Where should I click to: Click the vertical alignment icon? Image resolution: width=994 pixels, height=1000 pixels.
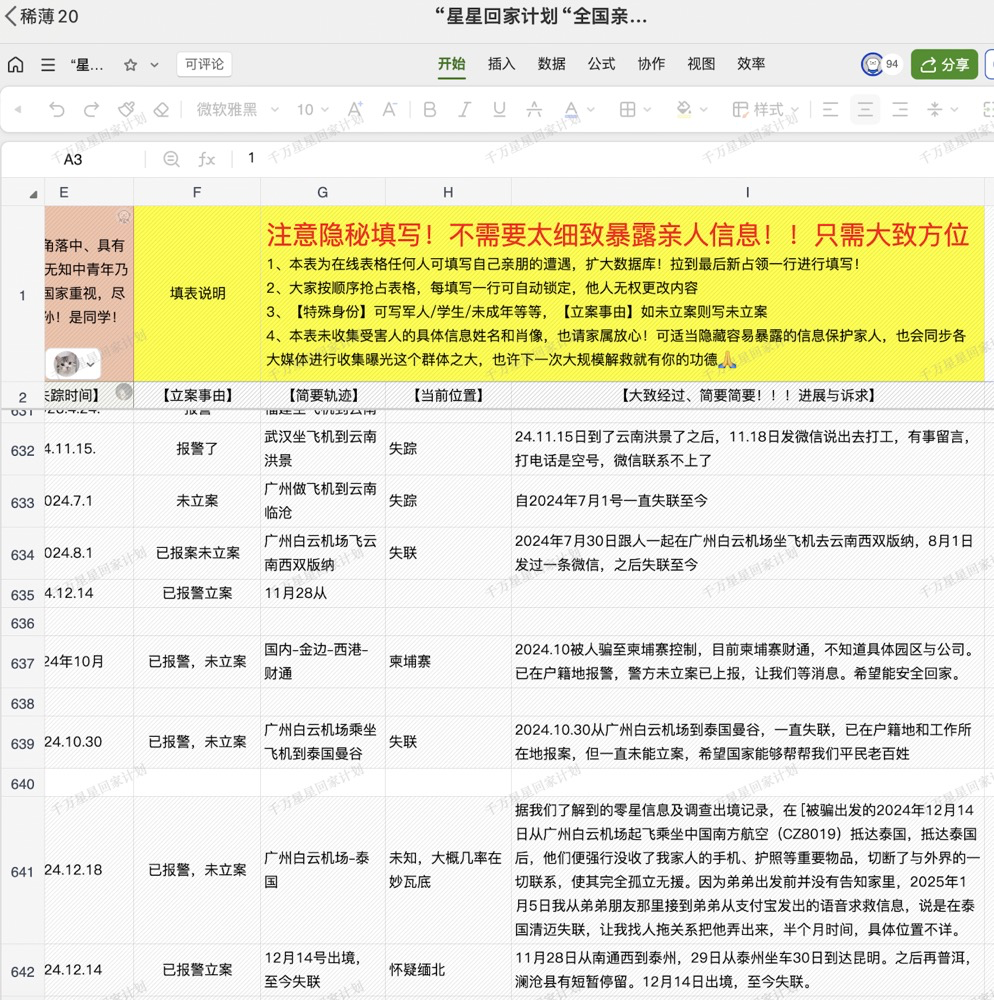[x=935, y=110]
